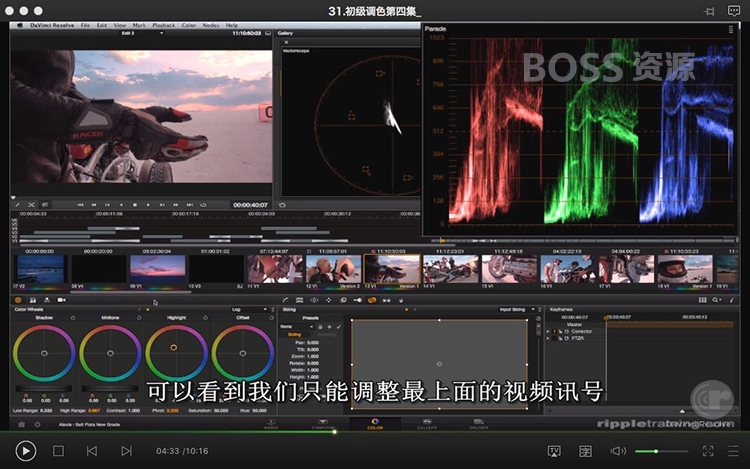This screenshot has height=469, width=750.
Task: Open the Log color wheels mode dropdown
Action: click(x=249, y=309)
